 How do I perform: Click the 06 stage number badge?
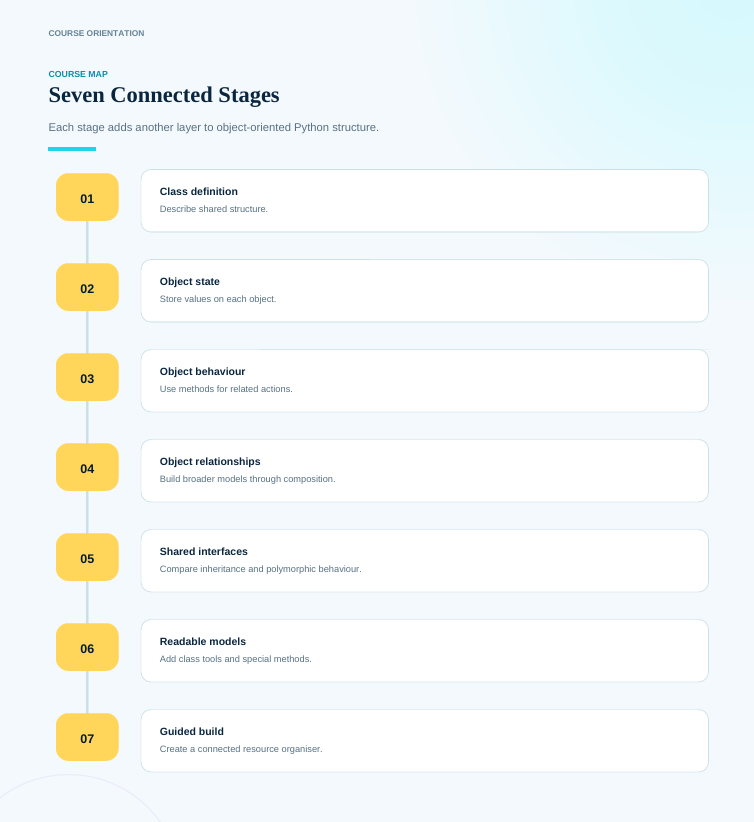87,647
